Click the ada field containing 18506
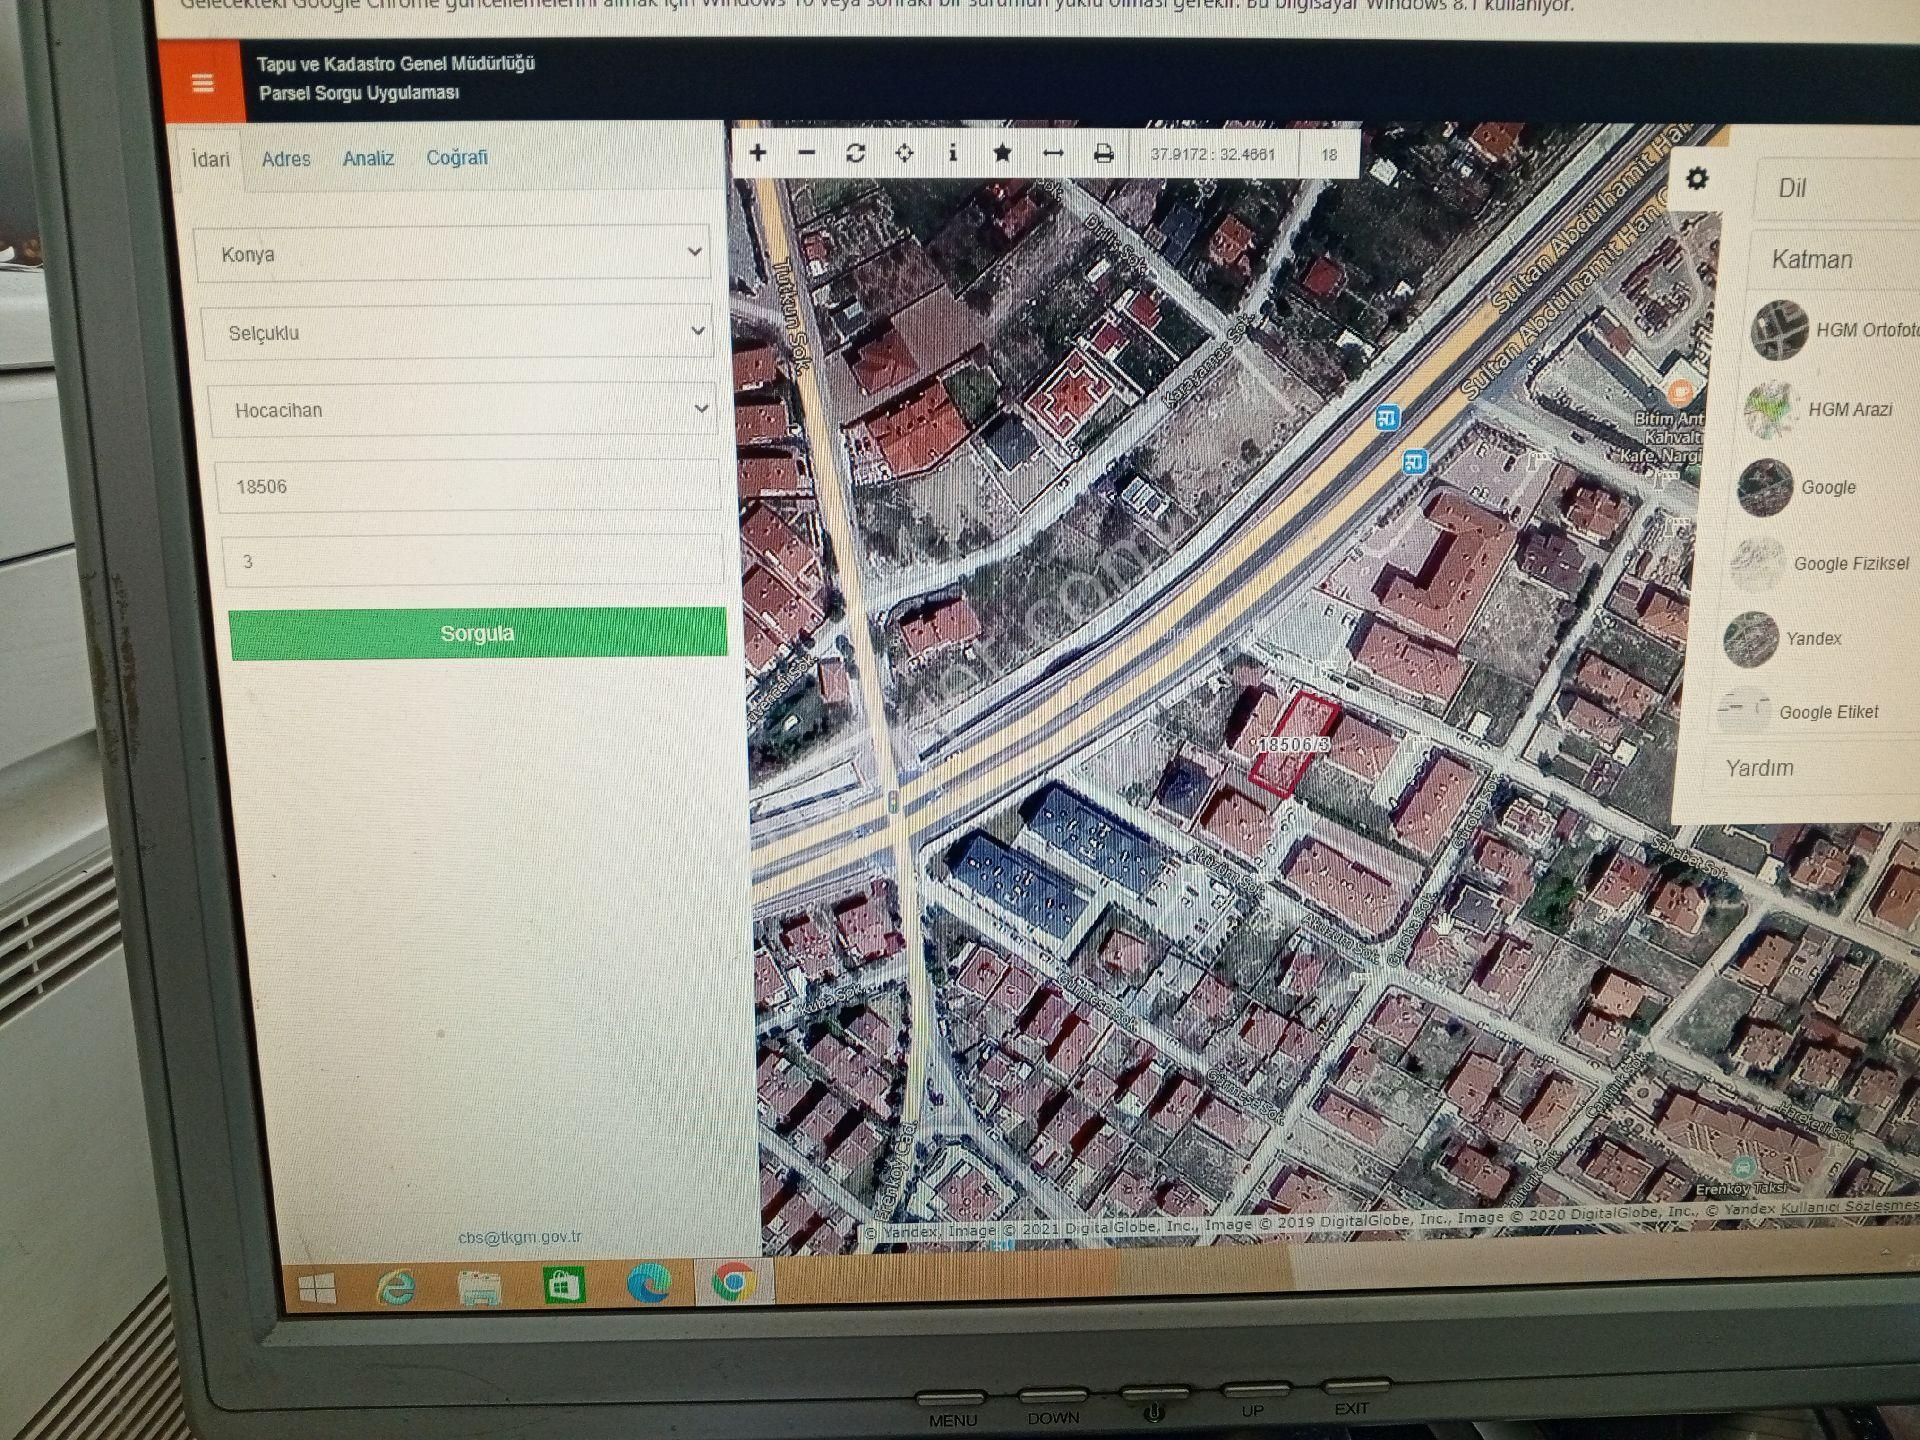 click(468, 486)
